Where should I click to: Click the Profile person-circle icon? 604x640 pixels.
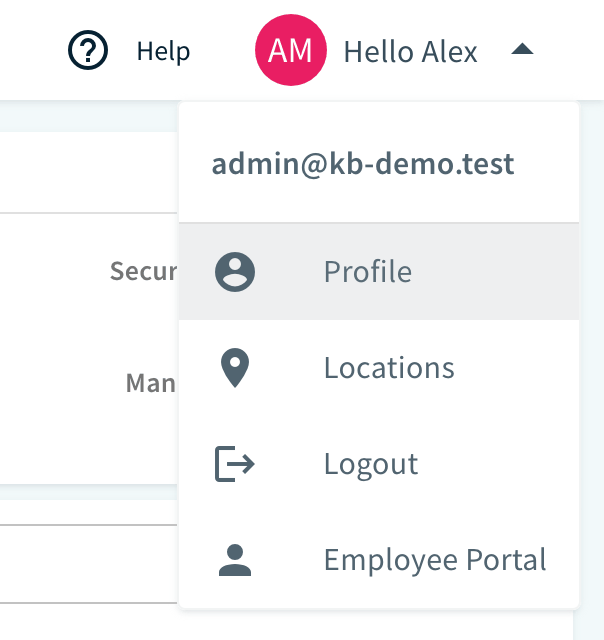pyautogui.click(x=235, y=272)
